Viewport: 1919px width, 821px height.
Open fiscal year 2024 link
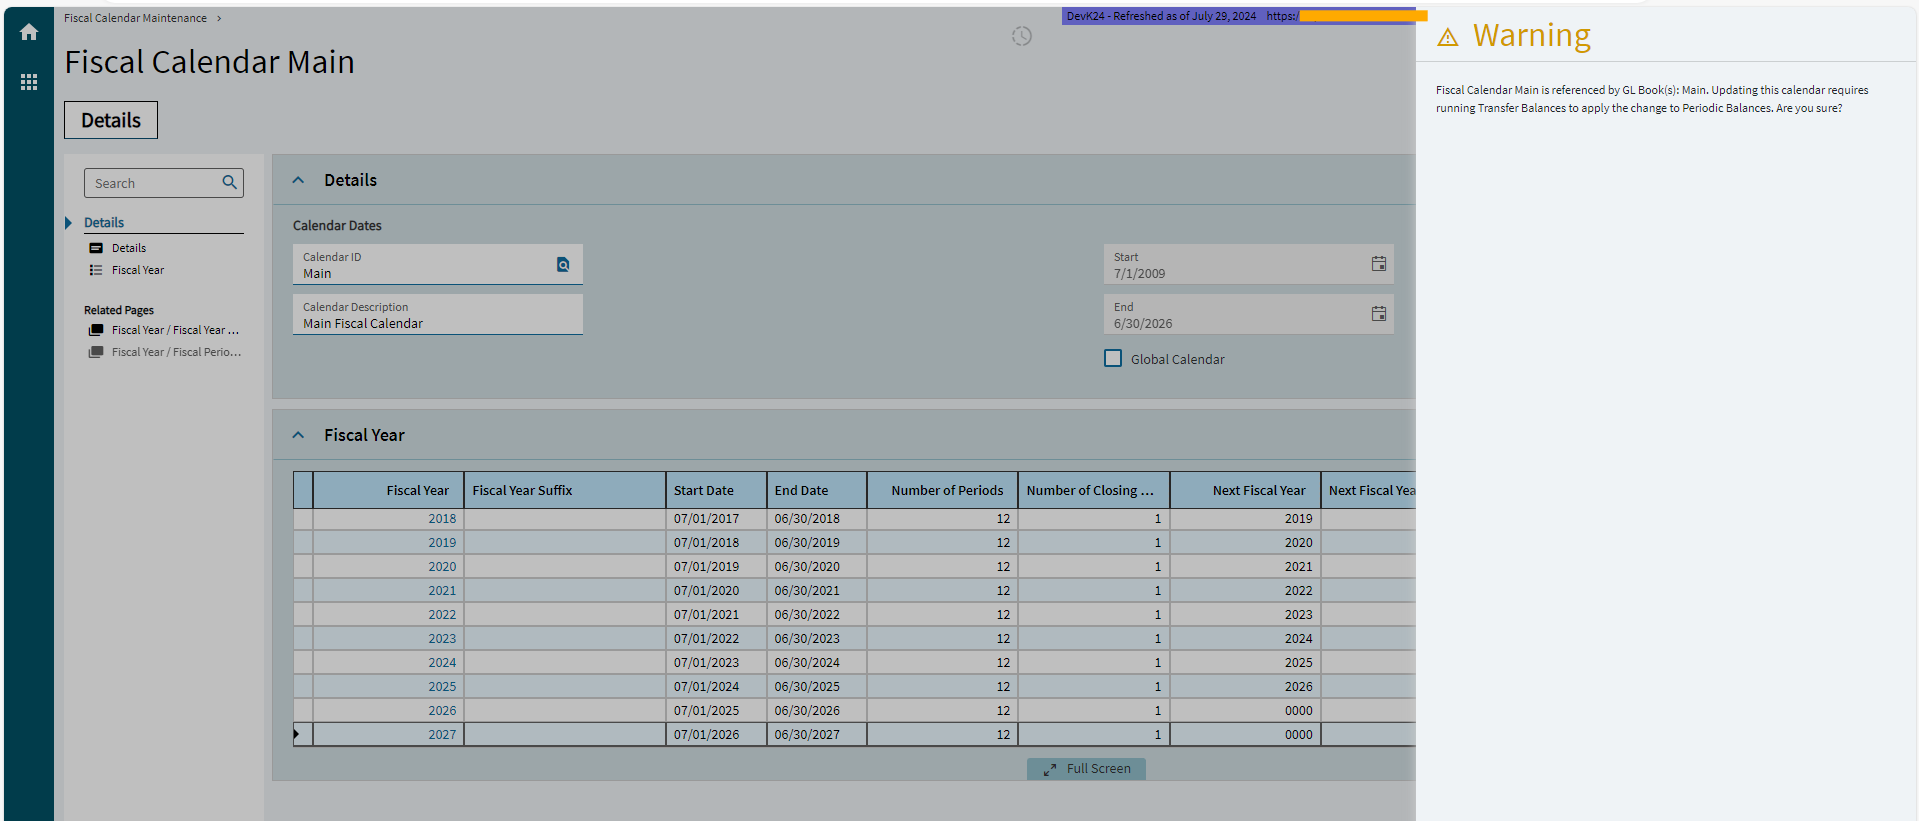pos(442,662)
